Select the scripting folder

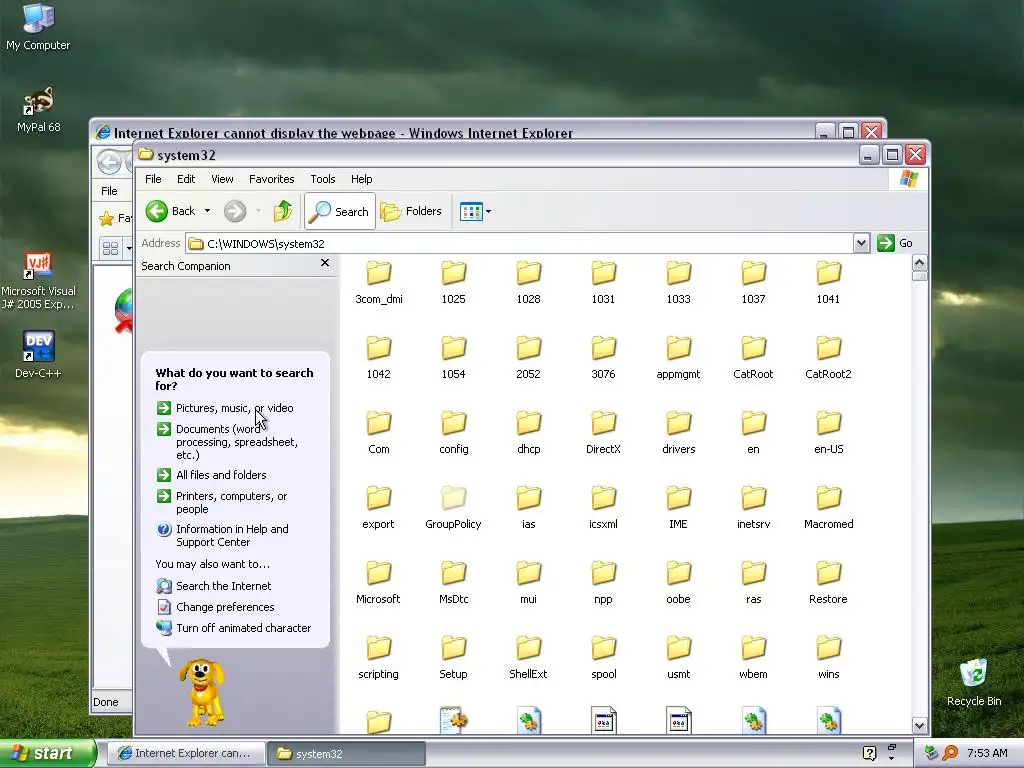pyautogui.click(x=379, y=659)
